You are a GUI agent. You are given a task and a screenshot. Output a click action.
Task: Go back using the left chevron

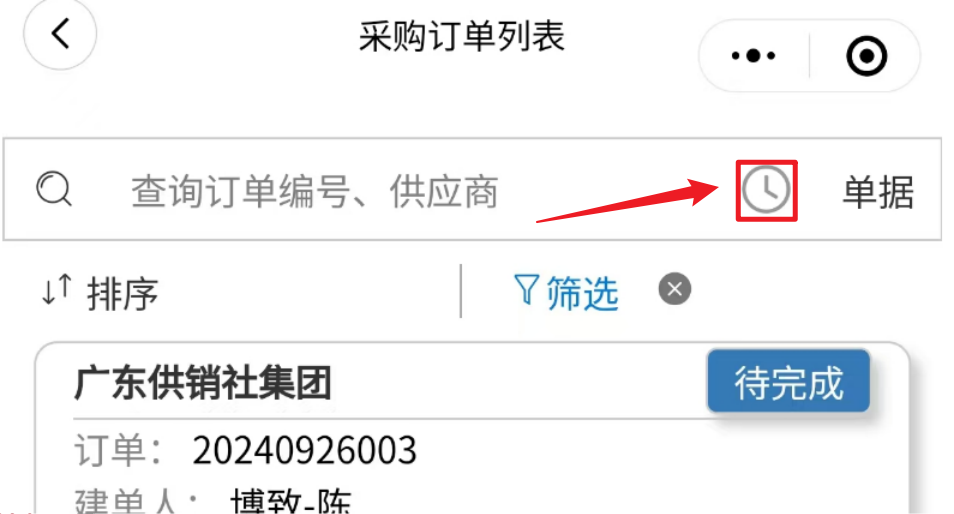pos(60,33)
